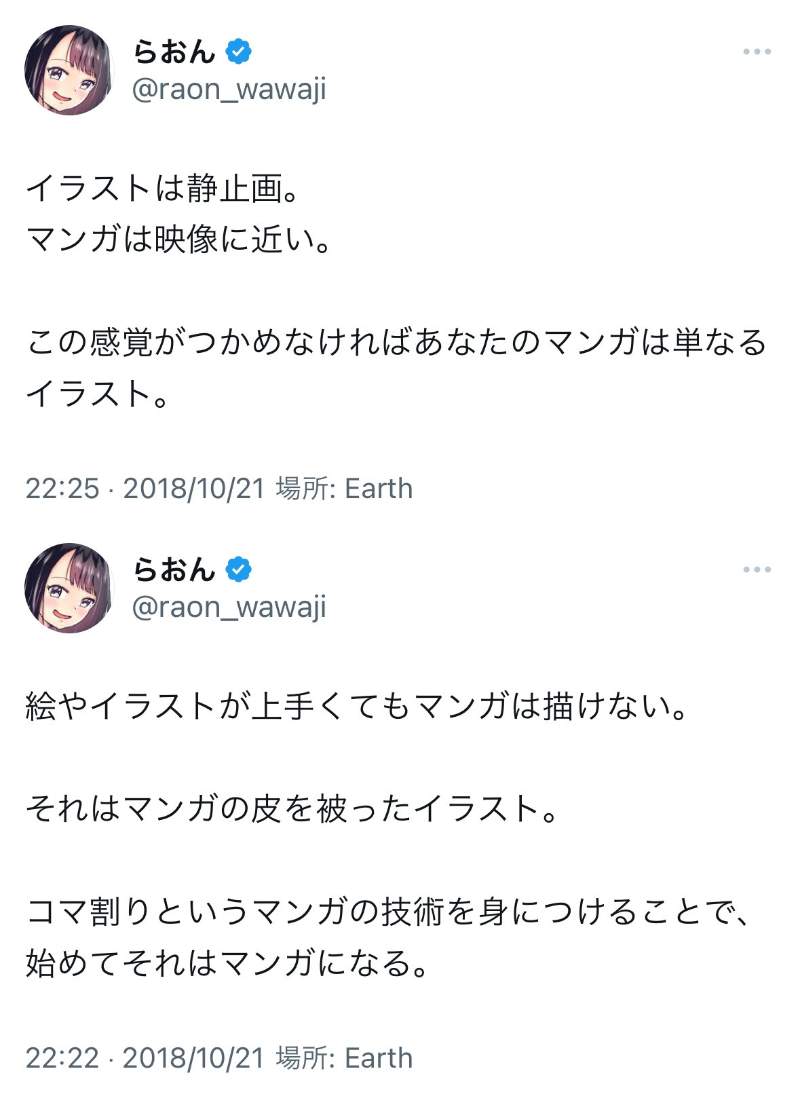
Task: Open more options on the 22:25 tweet
Action: pos(757,51)
